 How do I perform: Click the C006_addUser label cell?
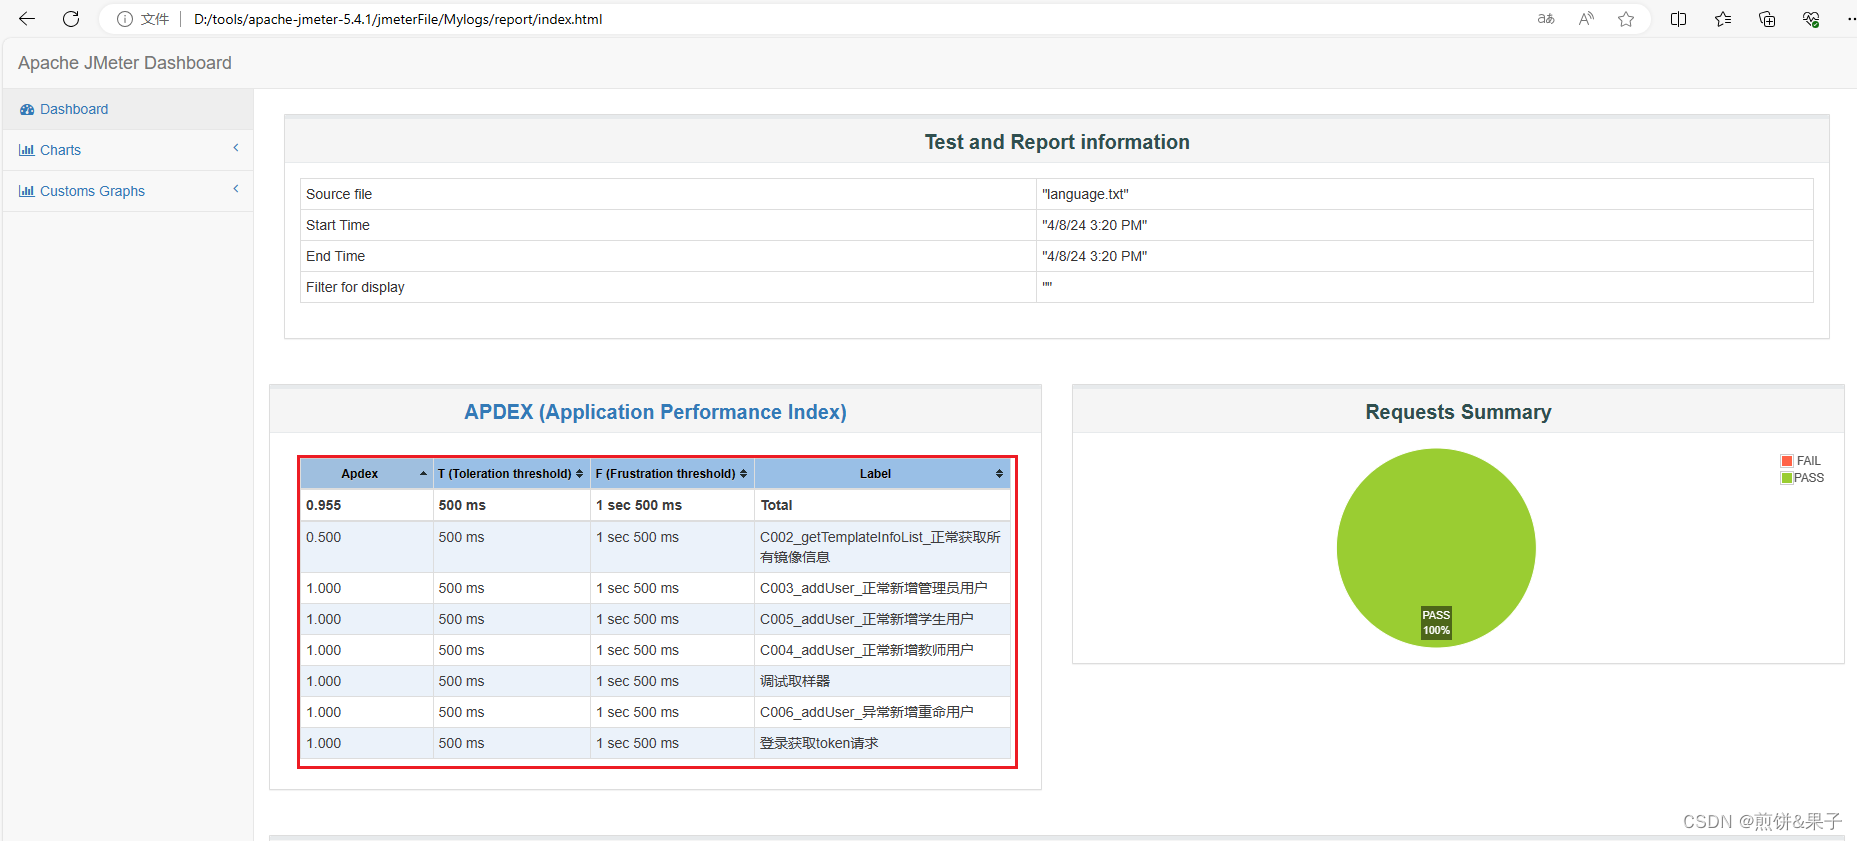(x=881, y=712)
